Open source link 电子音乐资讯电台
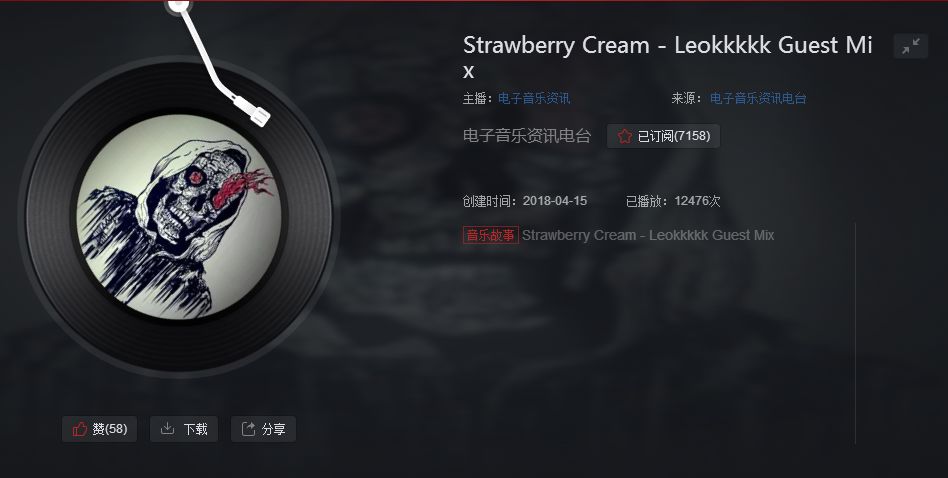This screenshot has height=478, width=948. tap(758, 99)
